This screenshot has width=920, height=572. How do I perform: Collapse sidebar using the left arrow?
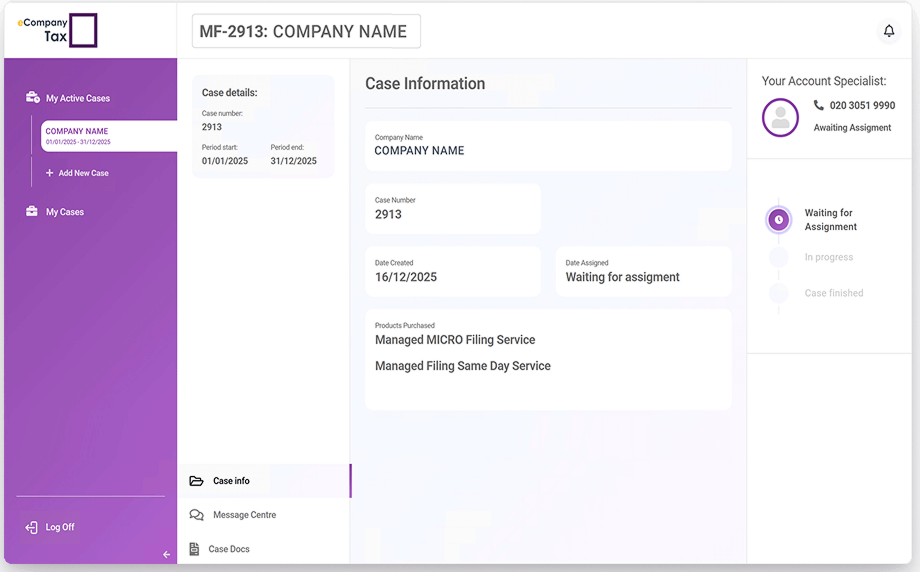tap(167, 555)
